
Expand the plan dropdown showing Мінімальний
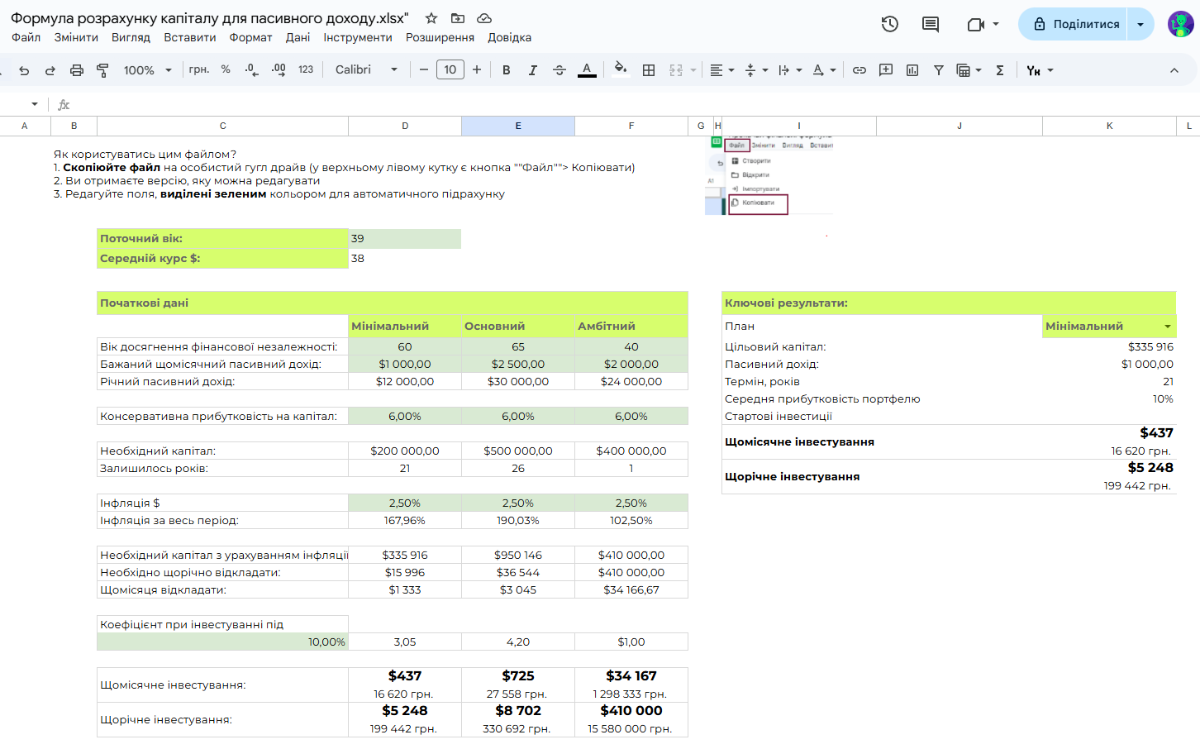(x=1167, y=326)
